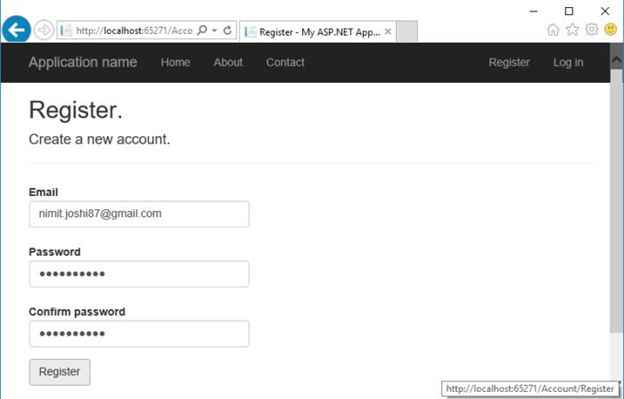This screenshot has height=399, width=624.
Task: Click the Password field label
Action: tap(55, 252)
